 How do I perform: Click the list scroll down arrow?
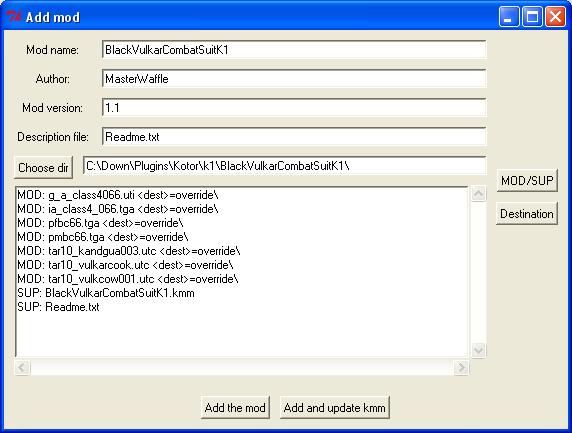[x=478, y=351]
